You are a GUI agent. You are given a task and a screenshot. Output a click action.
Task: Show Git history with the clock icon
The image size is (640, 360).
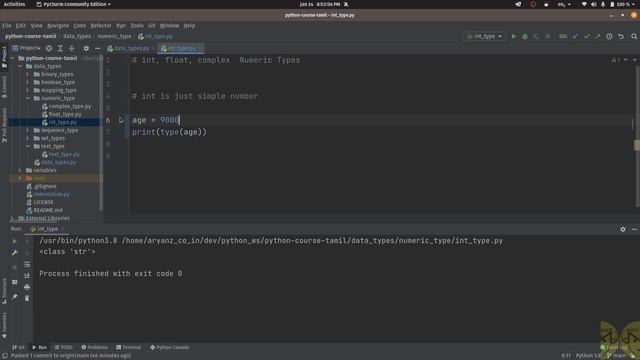(609, 36)
